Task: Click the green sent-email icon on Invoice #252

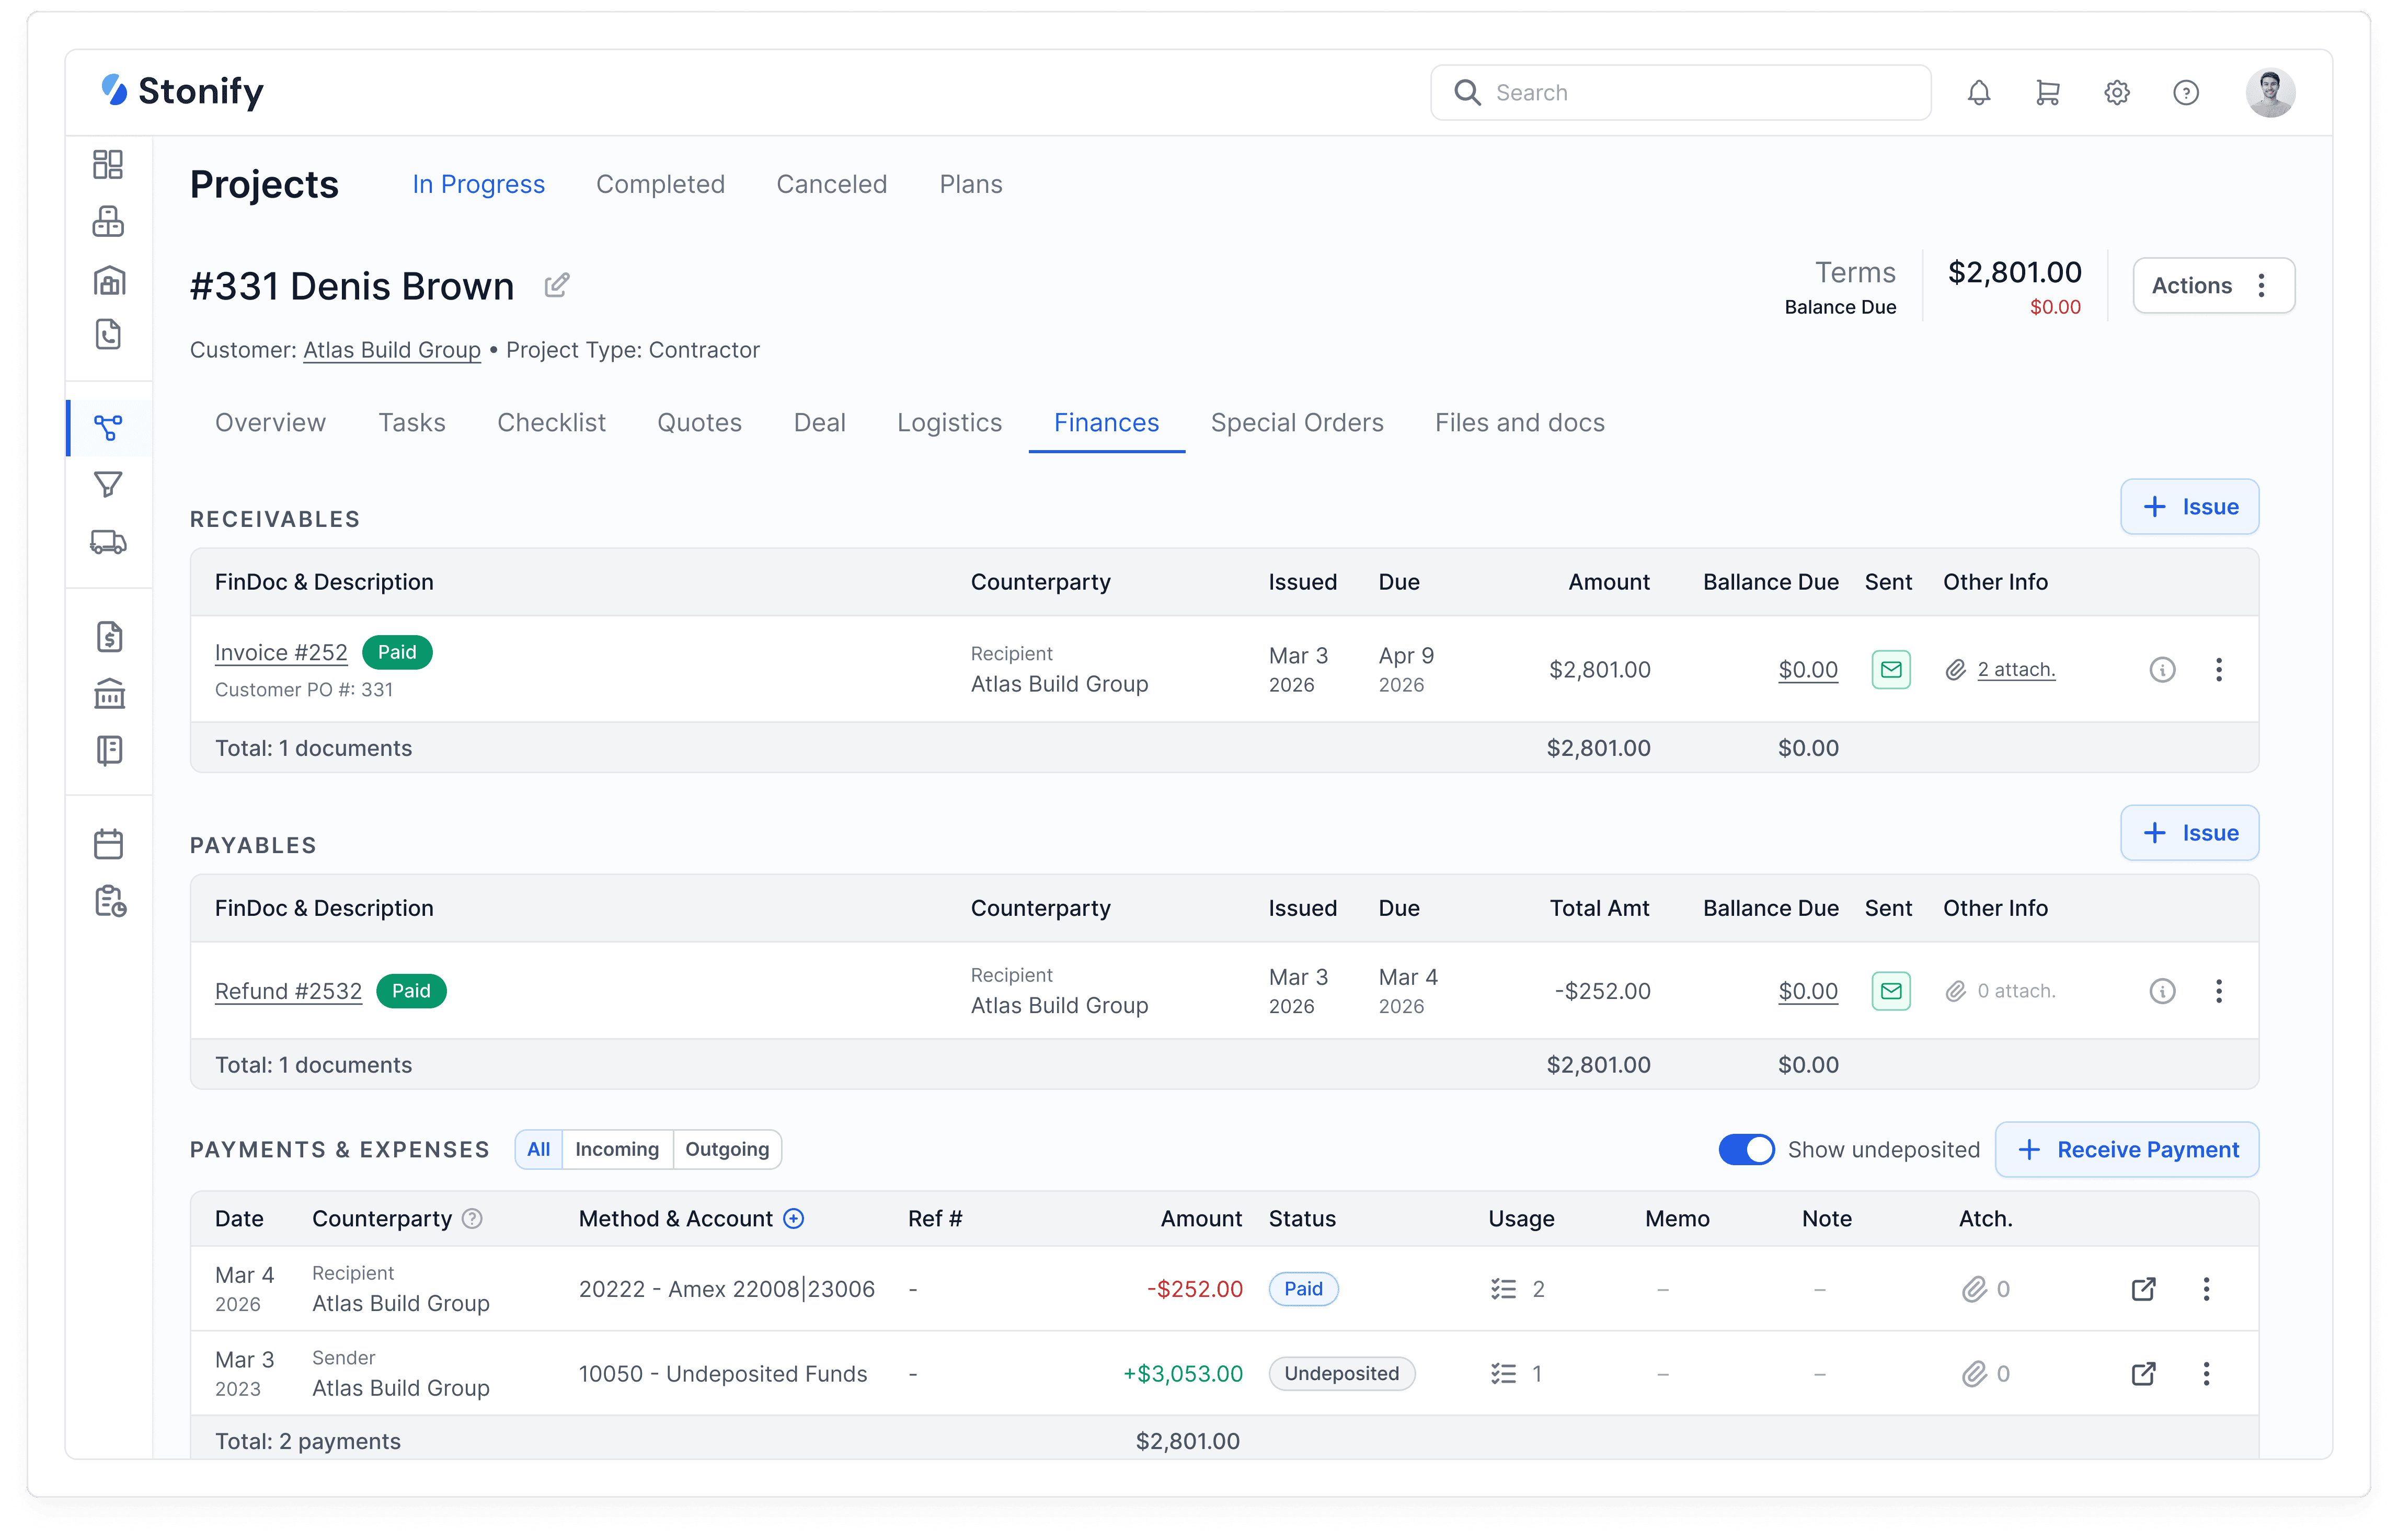Action: [1891, 669]
